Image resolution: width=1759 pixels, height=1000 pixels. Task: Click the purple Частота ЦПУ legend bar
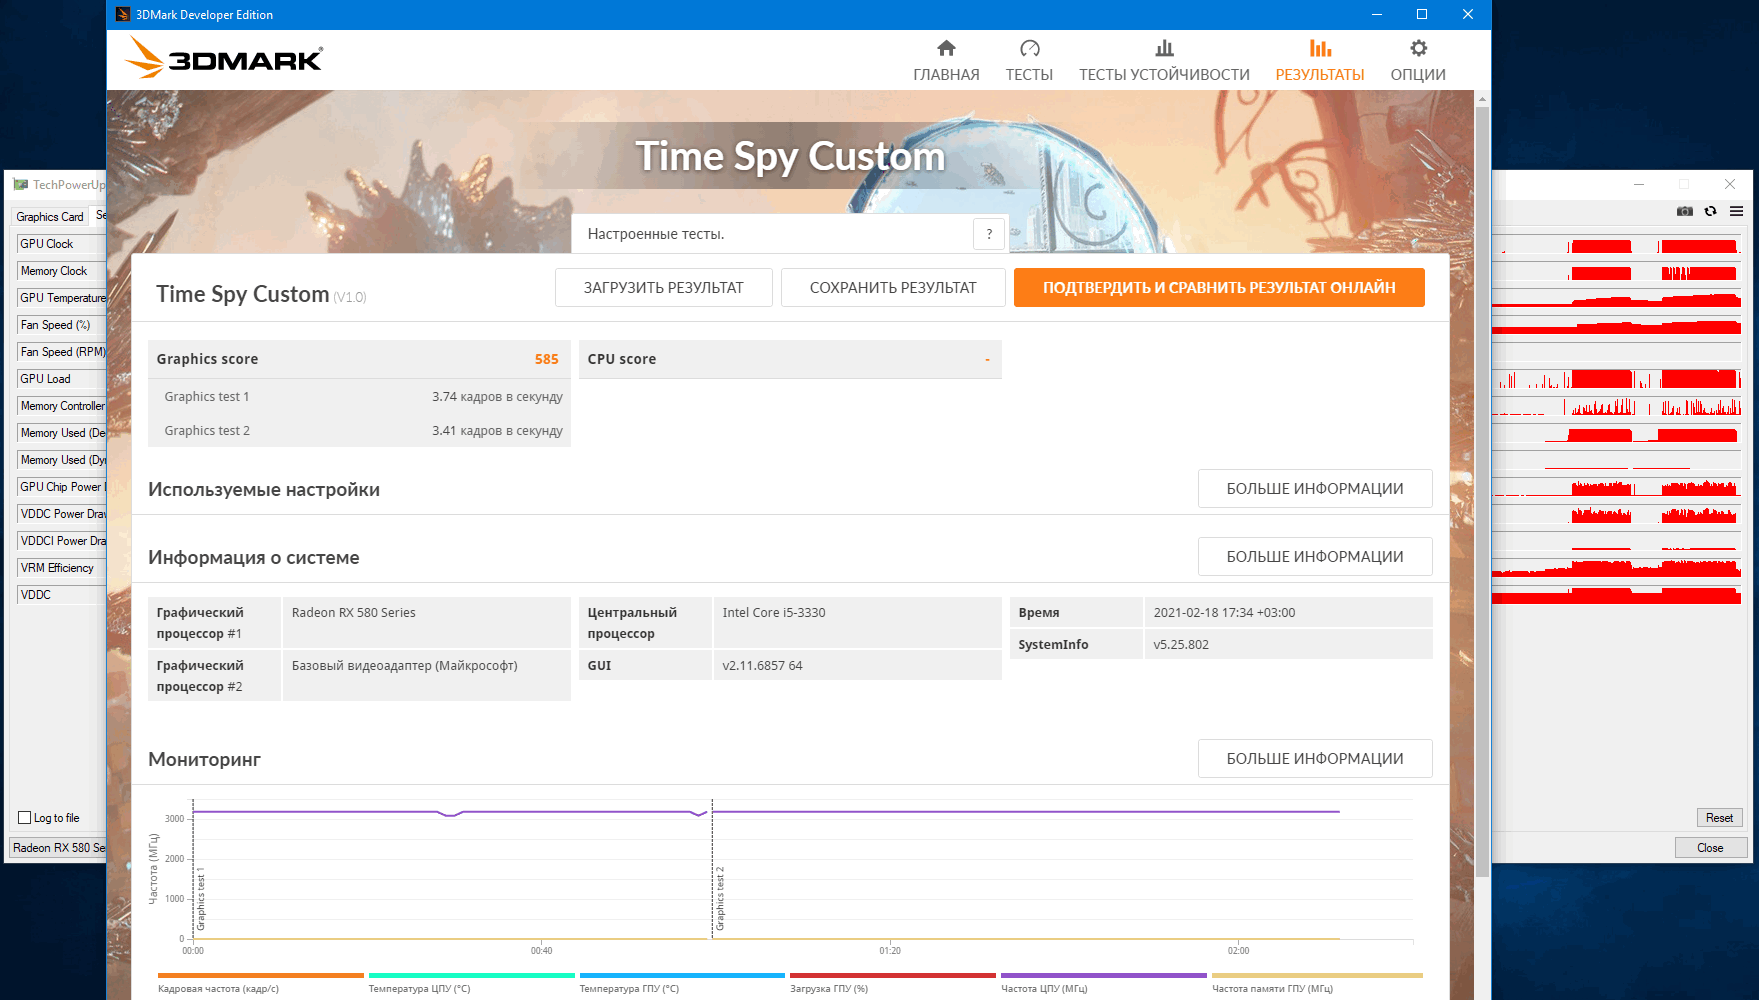pyautogui.click(x=1104, y=975)
